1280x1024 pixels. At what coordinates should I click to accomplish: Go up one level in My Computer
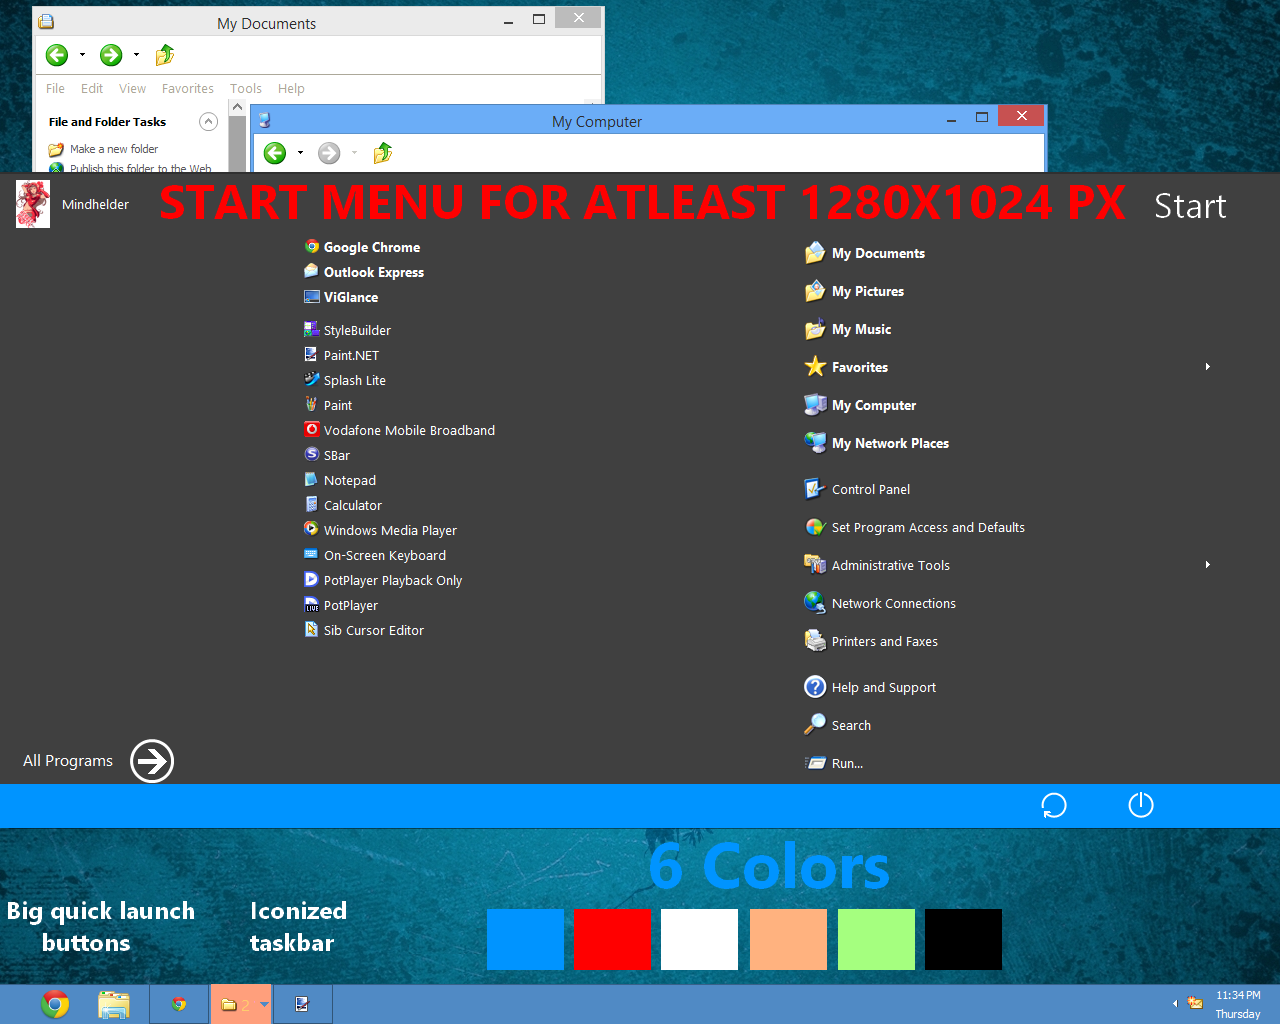tap(382, 153)
